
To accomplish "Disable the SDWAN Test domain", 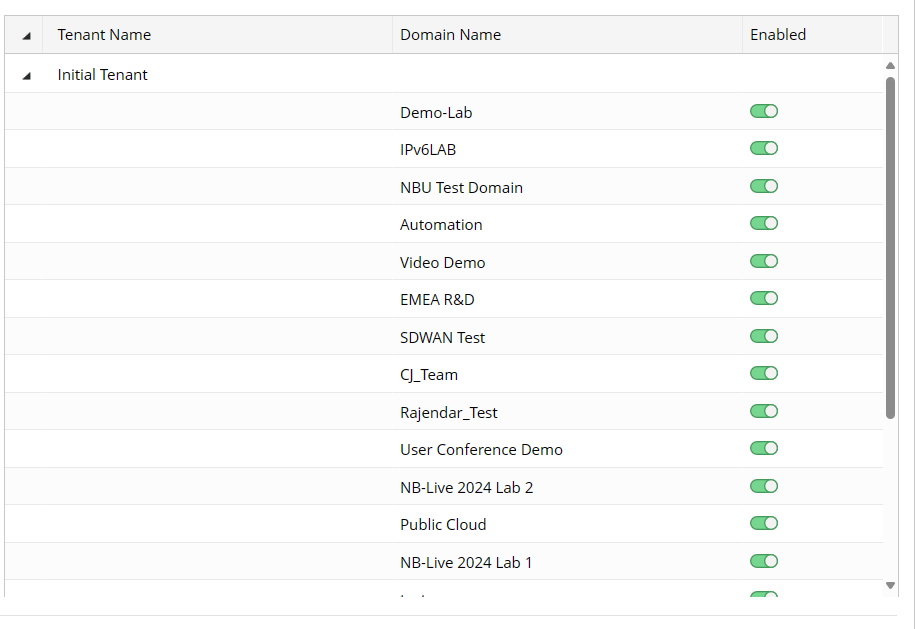I will (x=764, y=336).
